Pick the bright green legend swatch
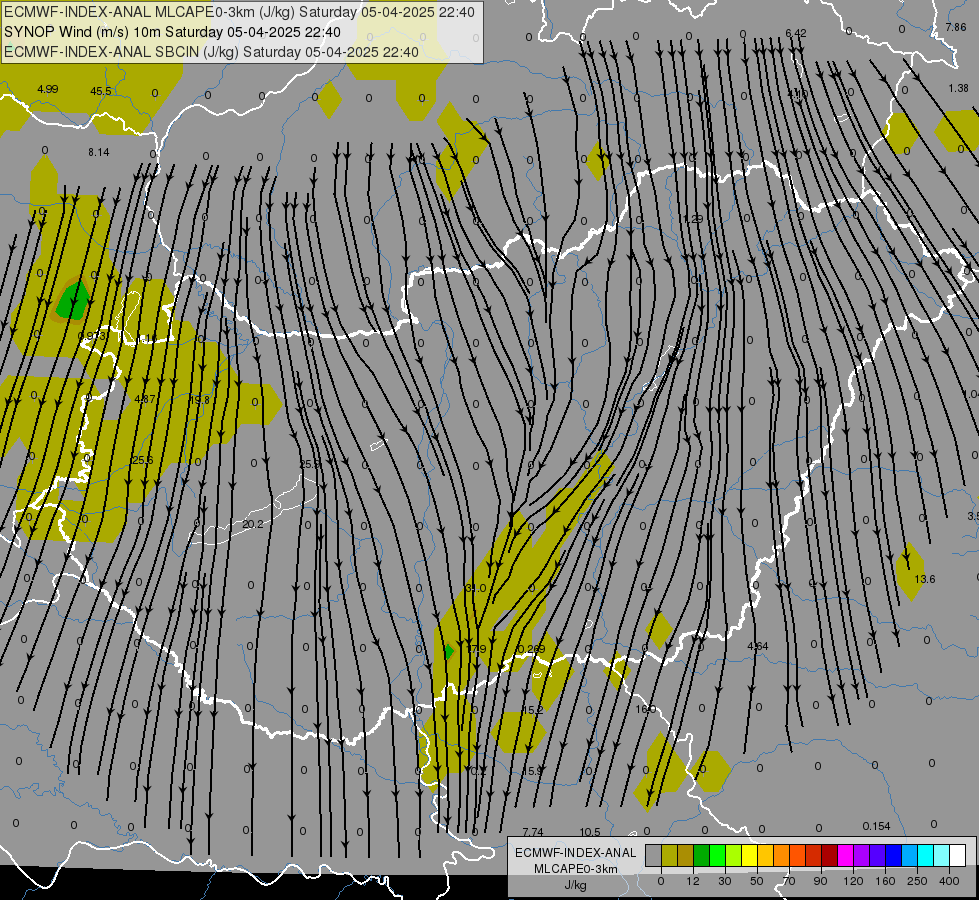This screenshot has width=979, height=900. coord(717,855)
